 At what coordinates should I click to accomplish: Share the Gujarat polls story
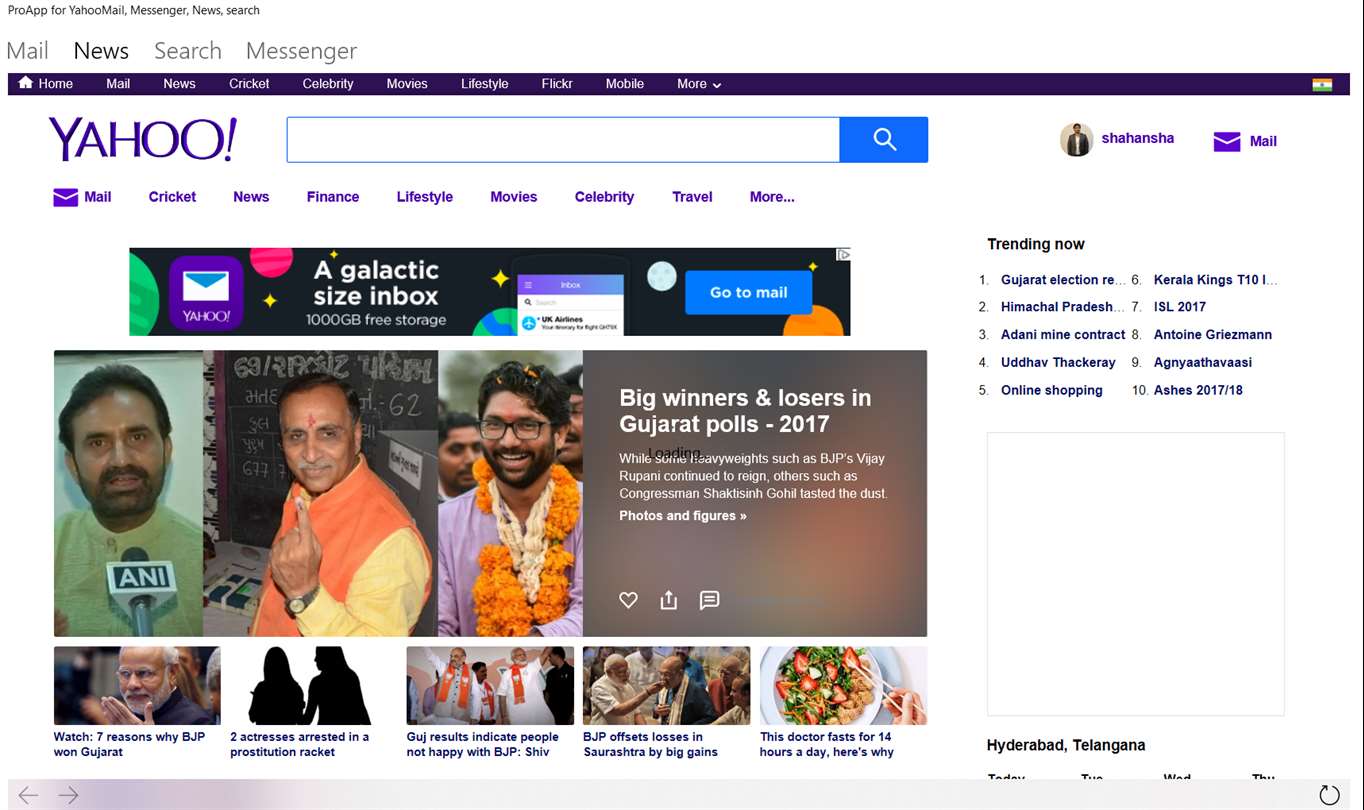click(669, 600)
